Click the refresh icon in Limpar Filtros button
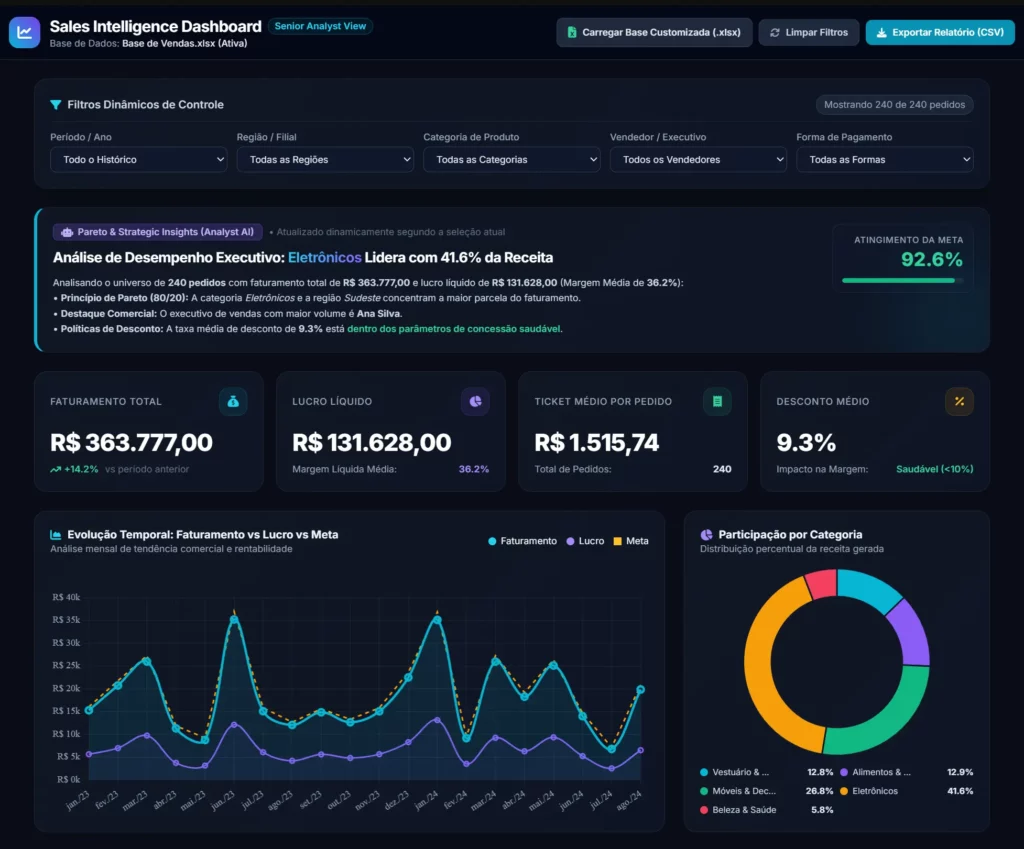Image resolution: width=1024 pixels, height=849 pixels. click(775, 33)
